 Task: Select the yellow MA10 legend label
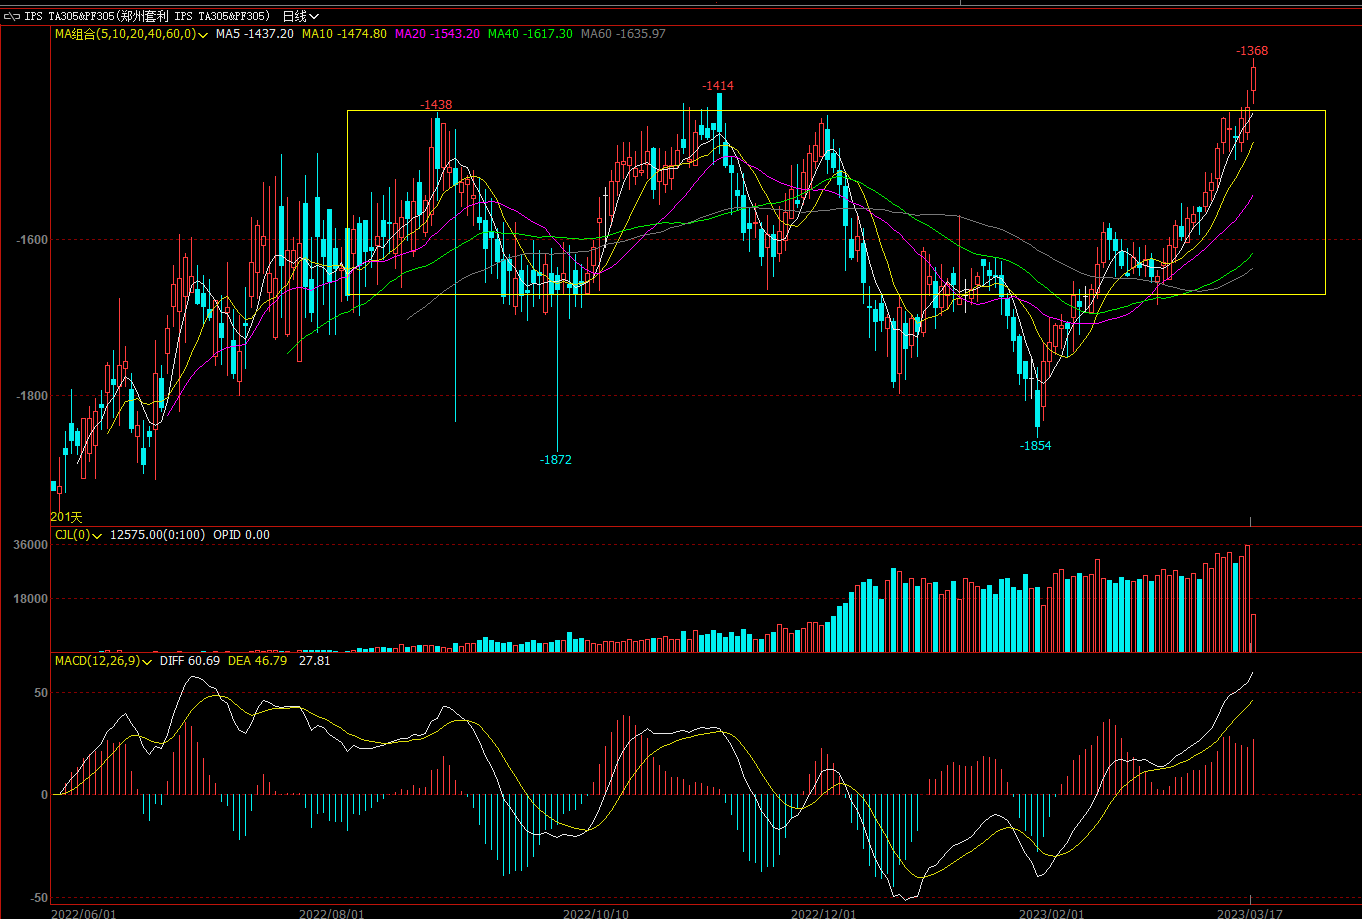(344, 34)
